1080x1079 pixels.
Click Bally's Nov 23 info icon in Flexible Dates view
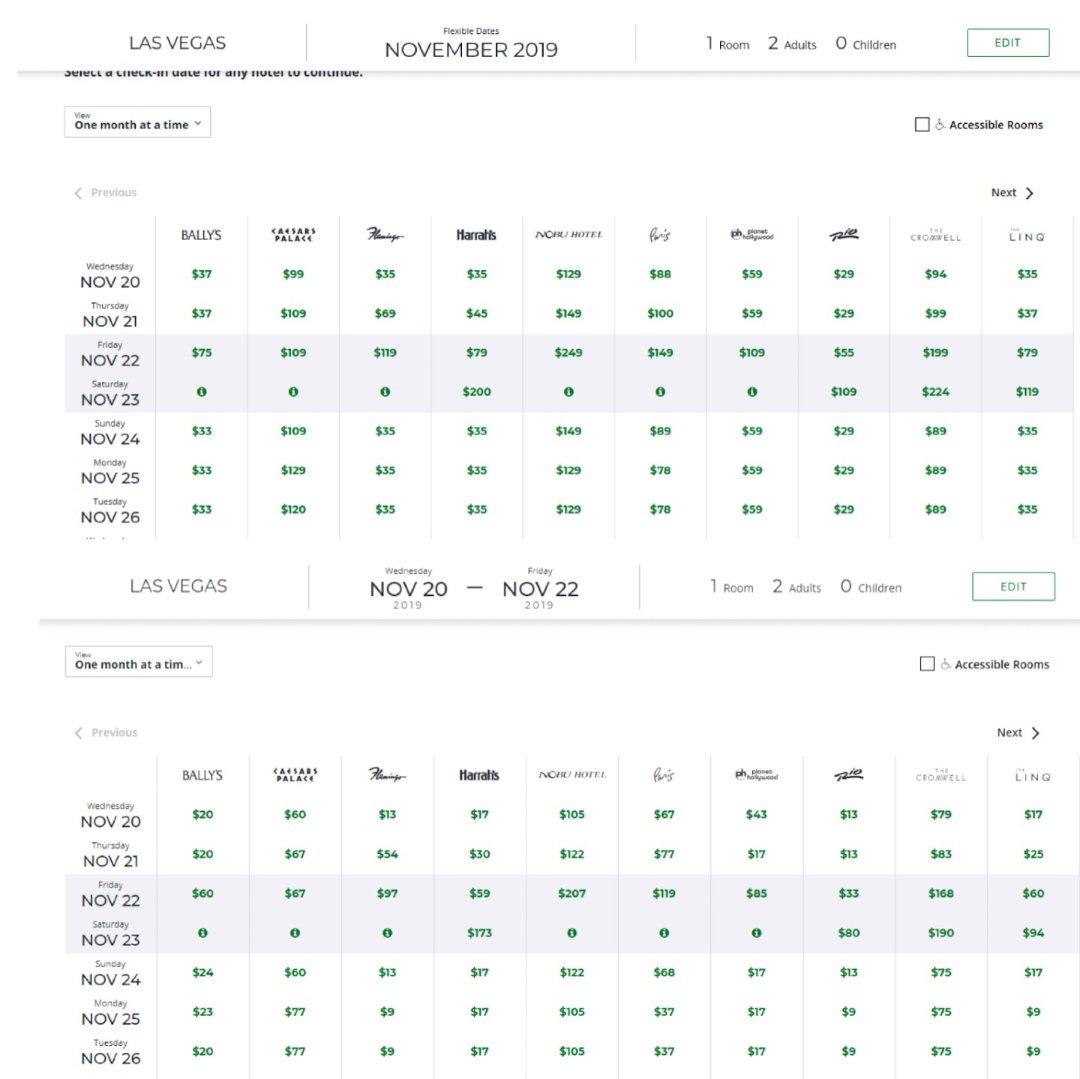(201, 392)
